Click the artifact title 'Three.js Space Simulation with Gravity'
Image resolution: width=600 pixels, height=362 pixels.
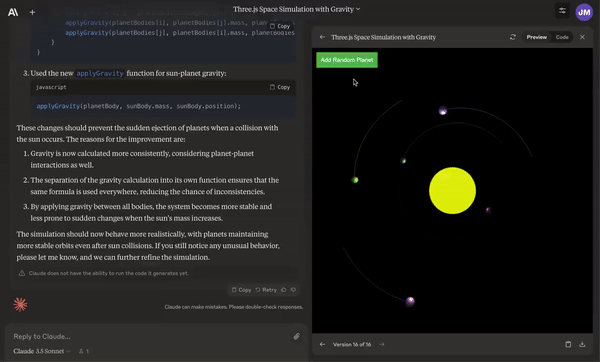[x=383, y=38]
